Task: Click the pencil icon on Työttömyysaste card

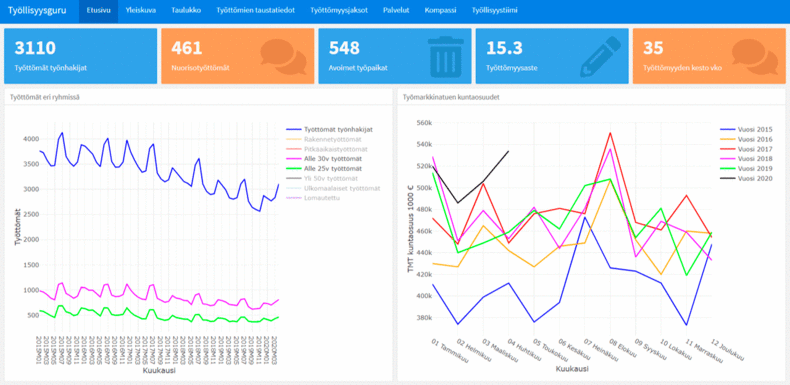Action: point(601,55)
